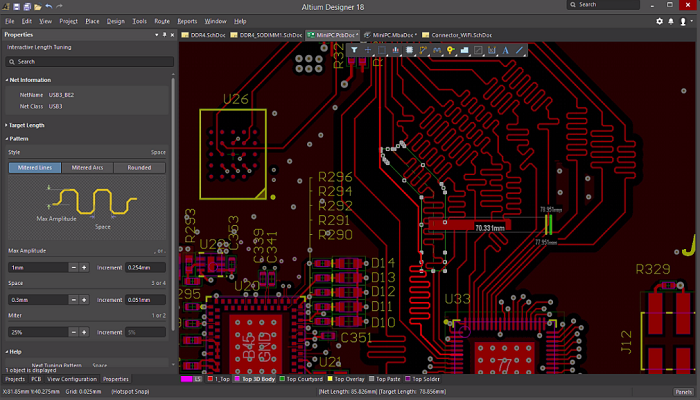Click the Undo arrow icon
This screenshot has height=400, width=700.
tap(49, 6)
